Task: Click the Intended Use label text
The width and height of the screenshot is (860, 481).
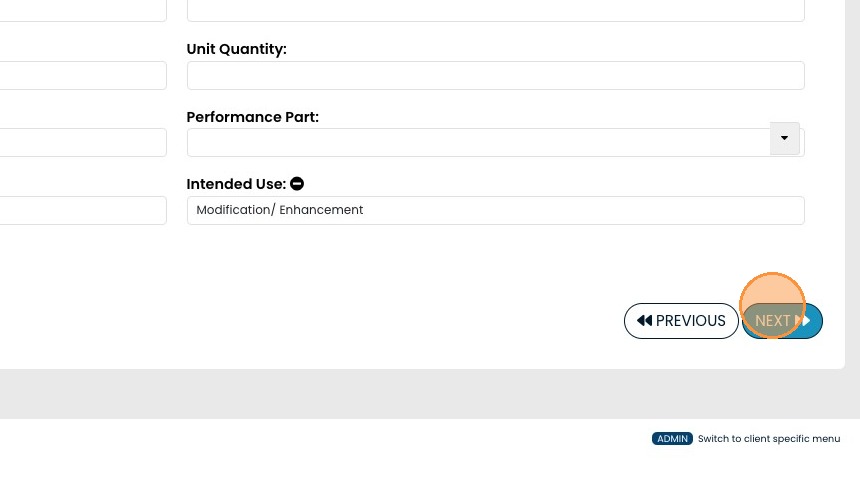Action: point(236,184)
